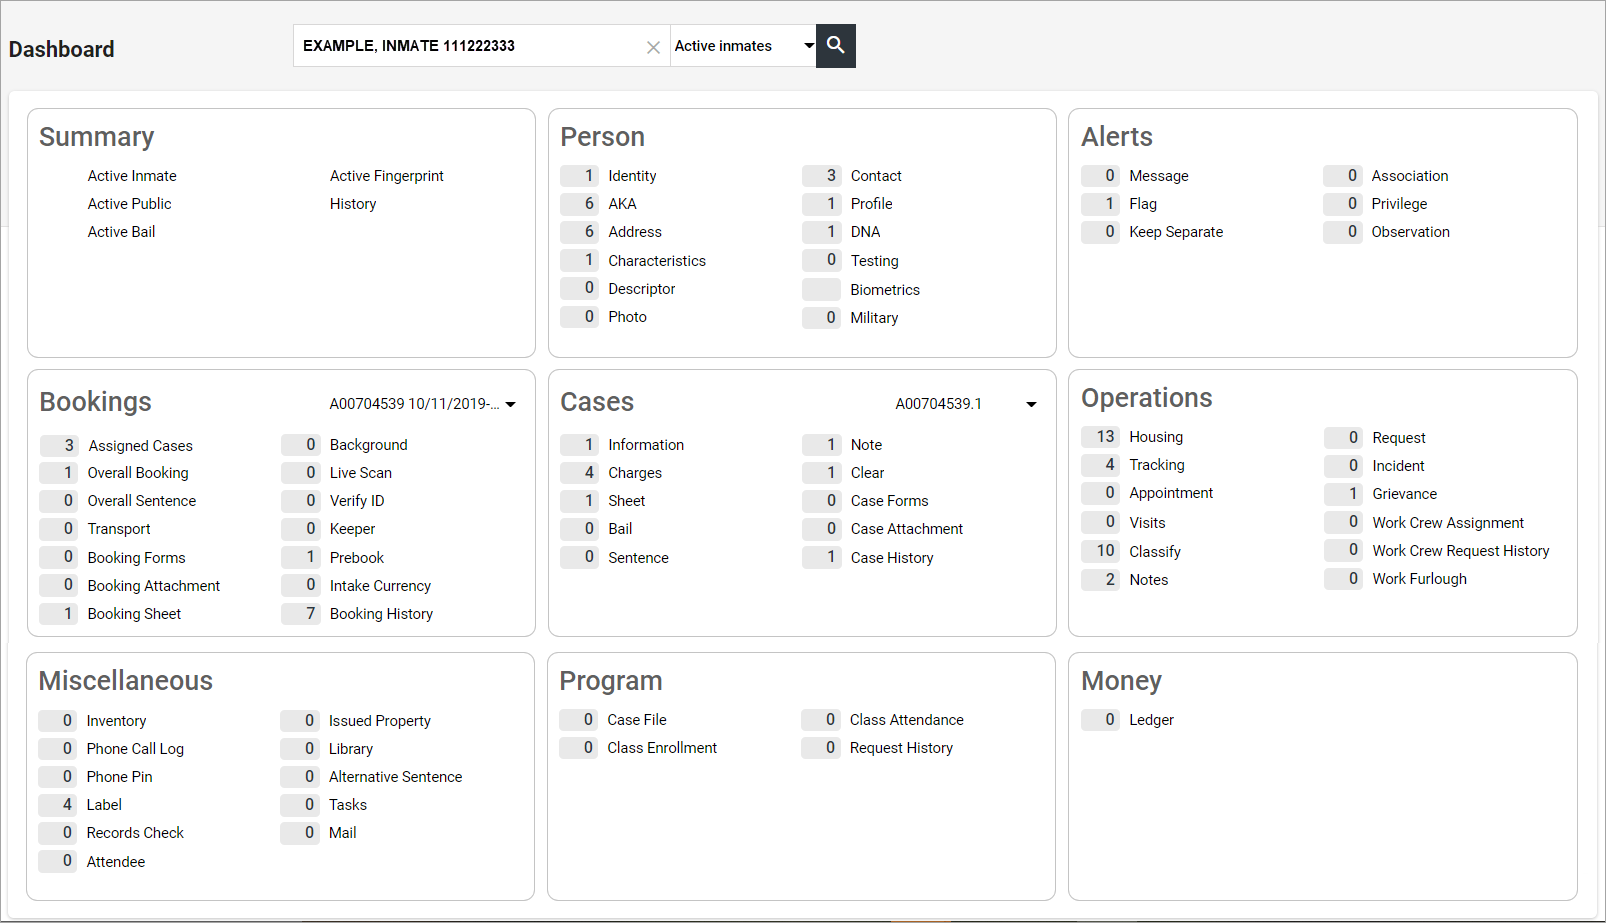Image resolution: width=1606 pixels, height=923 pixels.
Task: View Booking History
Action: click(381, 614)
